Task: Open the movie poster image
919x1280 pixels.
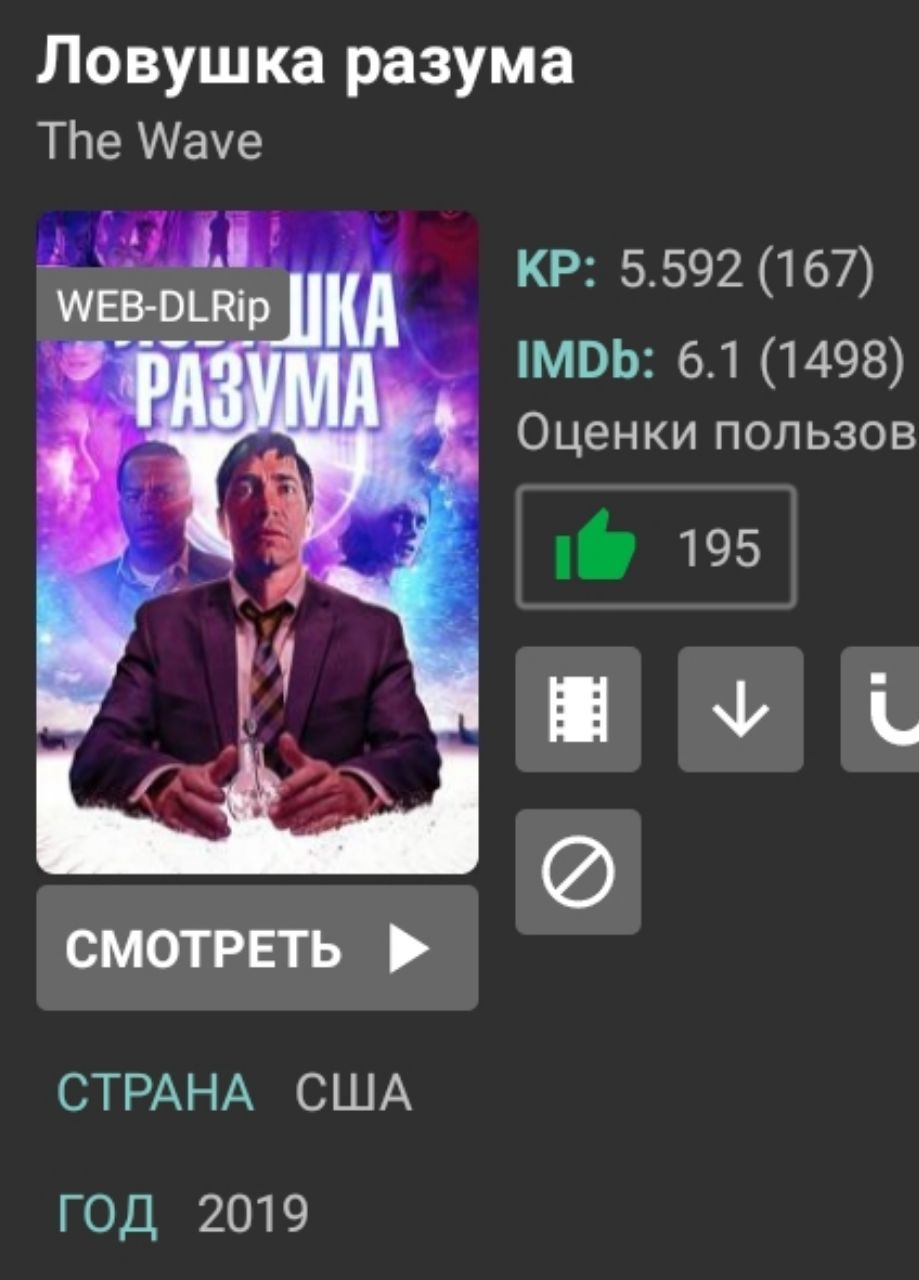Action: point(257,542)
